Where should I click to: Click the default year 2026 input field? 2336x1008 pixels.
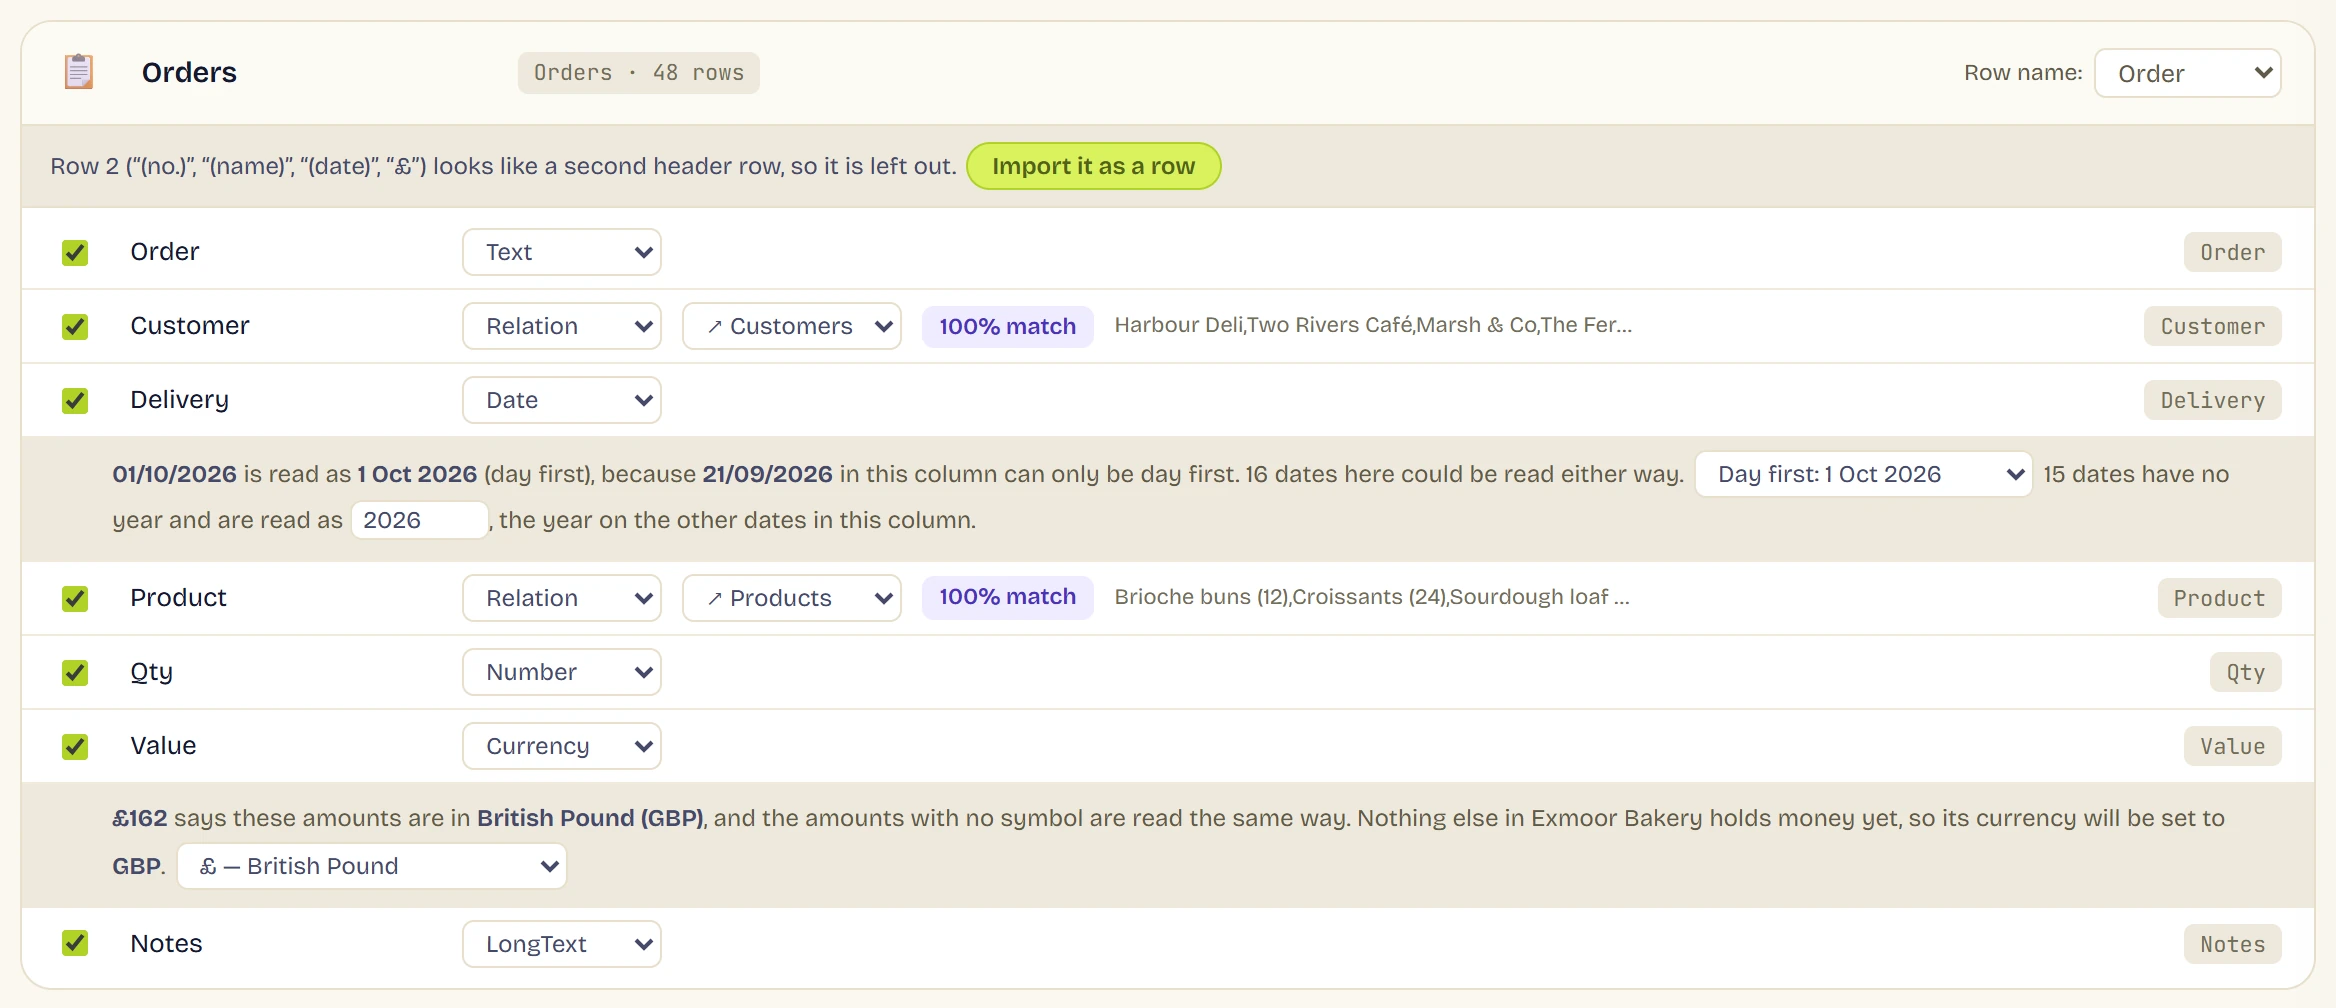coord(420,520)
